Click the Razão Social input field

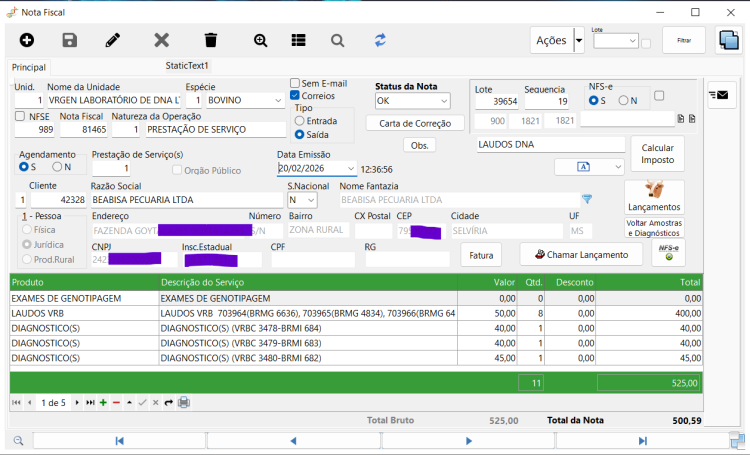[x=187, y=200]
